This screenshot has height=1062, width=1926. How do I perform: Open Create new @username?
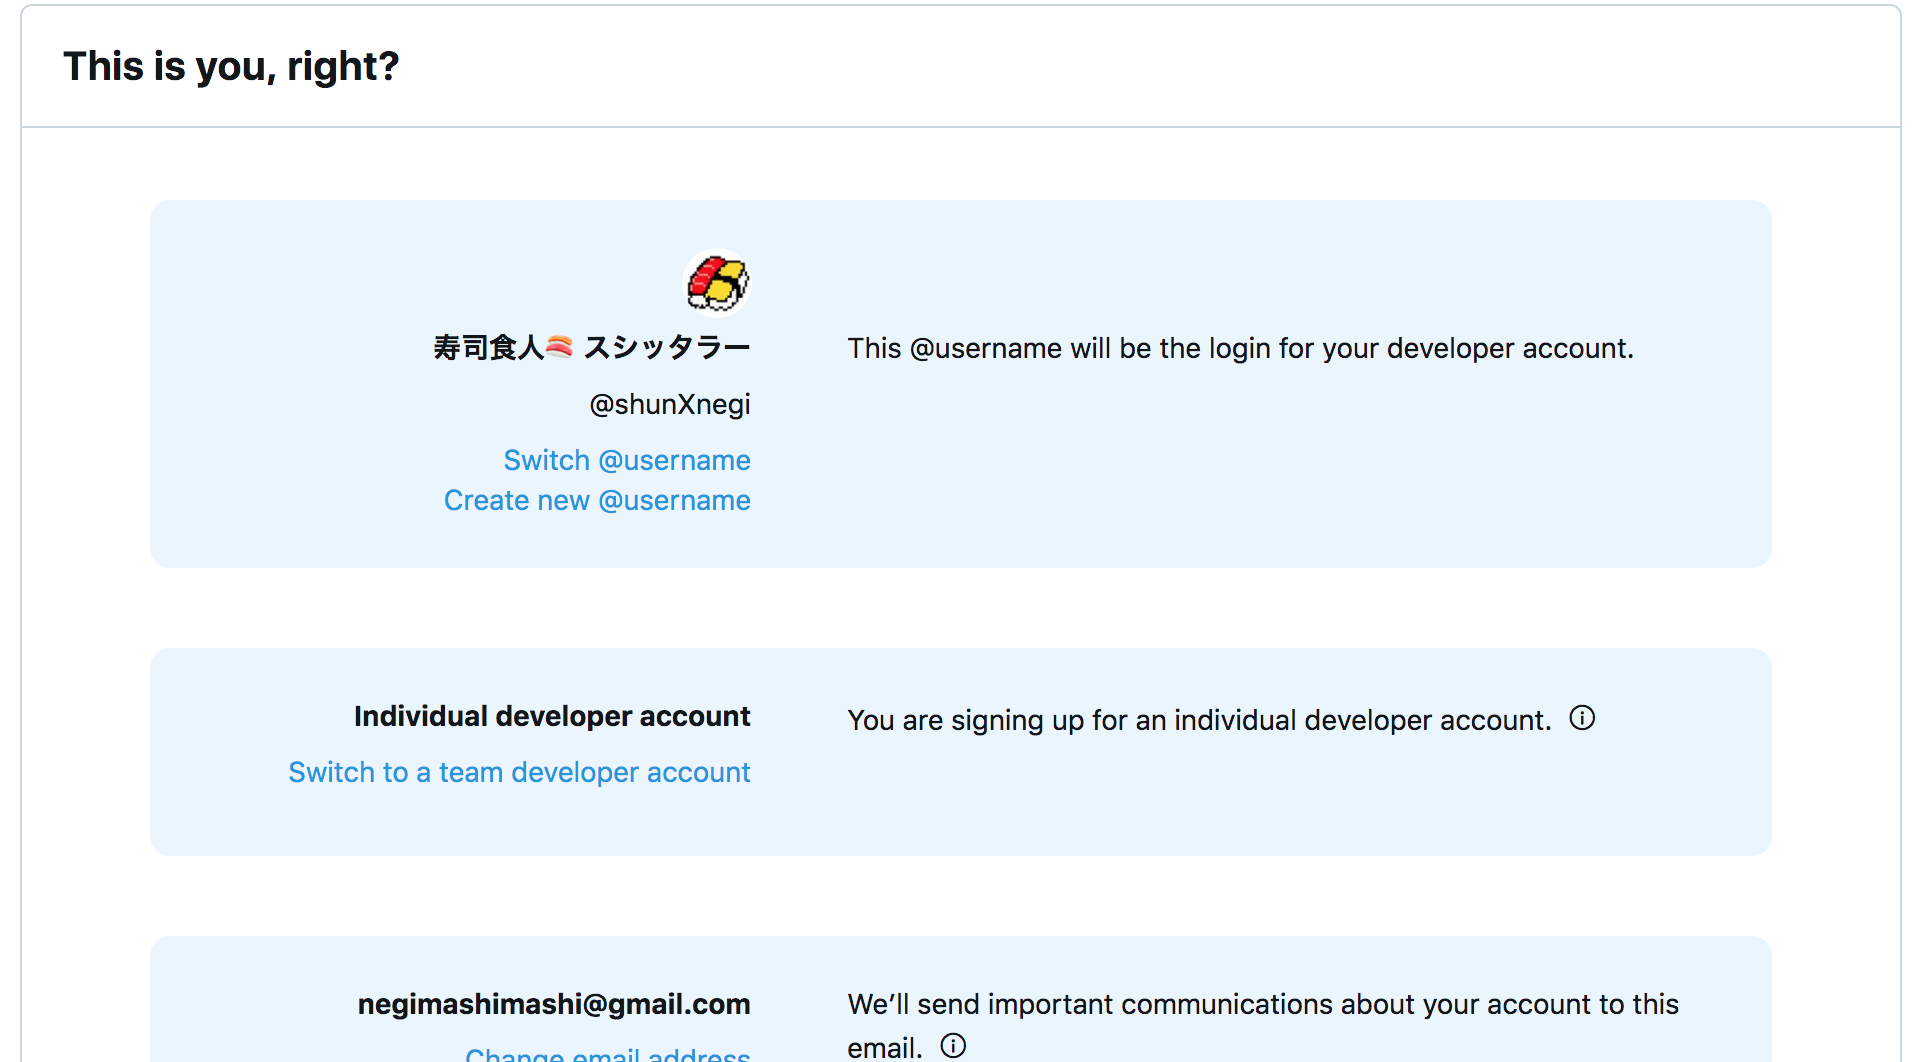click(x=597, y=500)
